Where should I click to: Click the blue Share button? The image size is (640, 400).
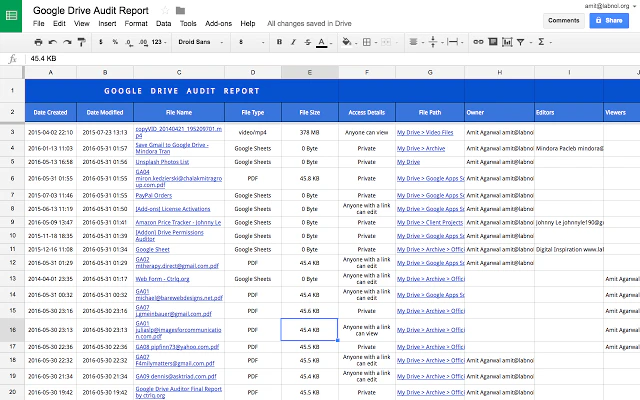(609, 20)
